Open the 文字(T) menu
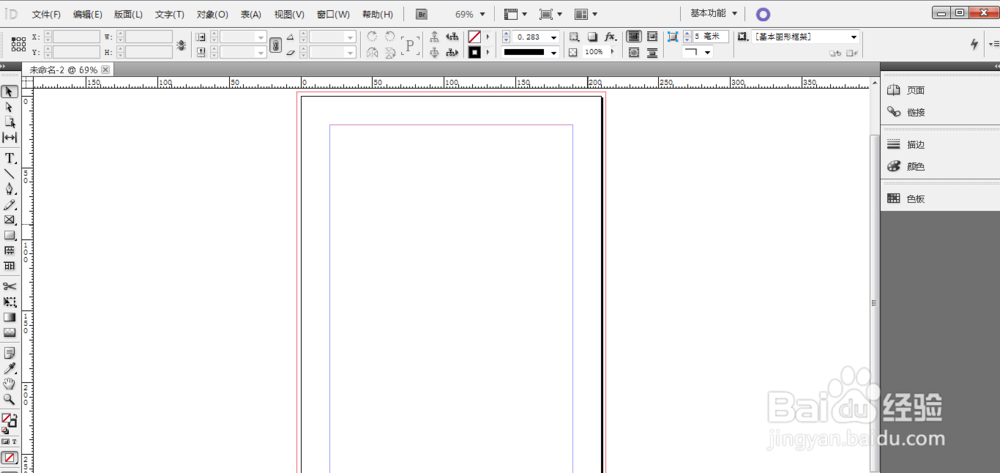The width and height of the screenshot is (1000, 473). pyautogui.click(x=170, y=14)
